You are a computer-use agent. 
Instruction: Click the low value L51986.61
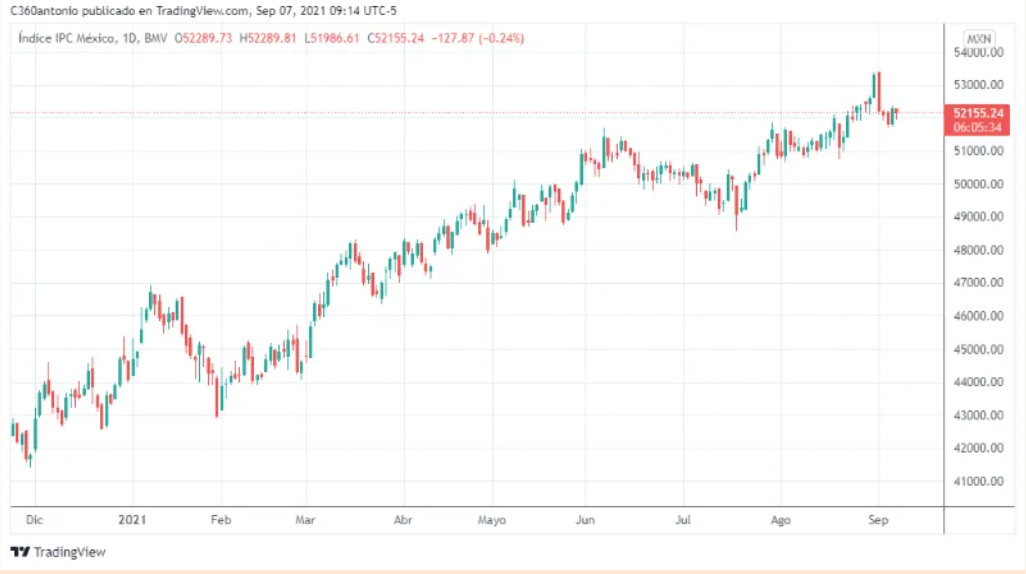pyautogui.click(x=332, y=38)
